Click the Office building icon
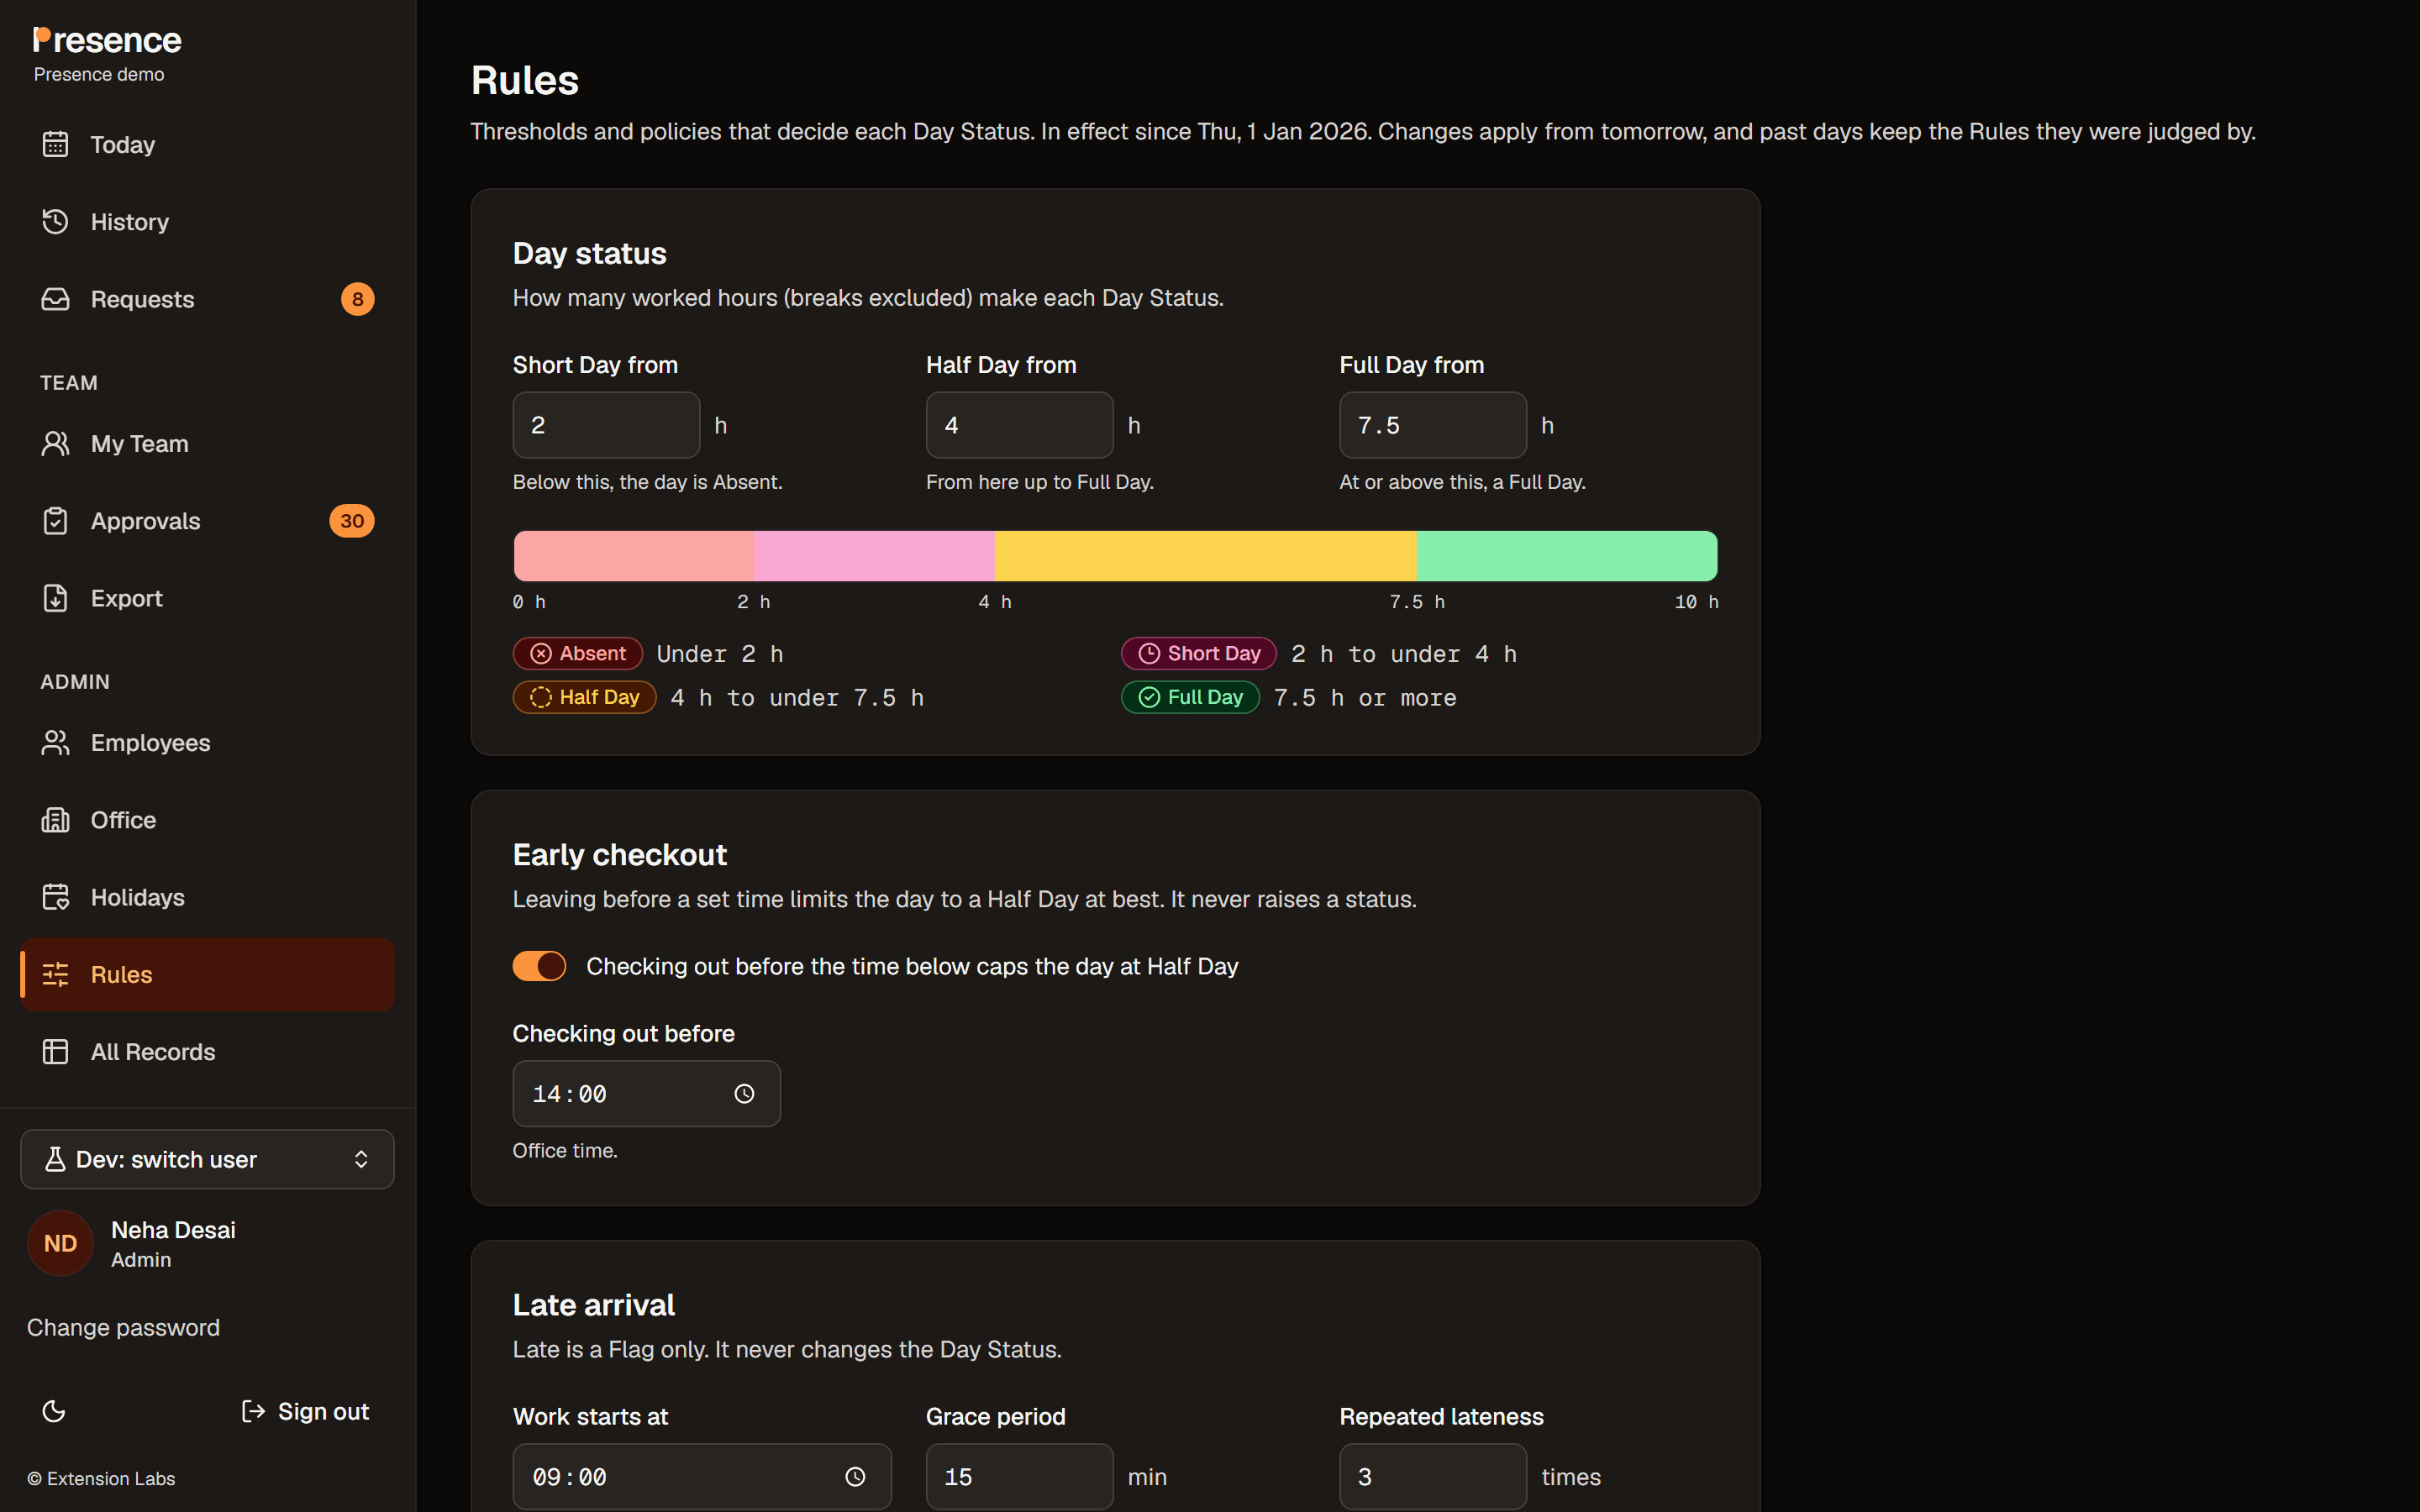This screenshot has height=1512, width=2420. [x=55, y=820]
